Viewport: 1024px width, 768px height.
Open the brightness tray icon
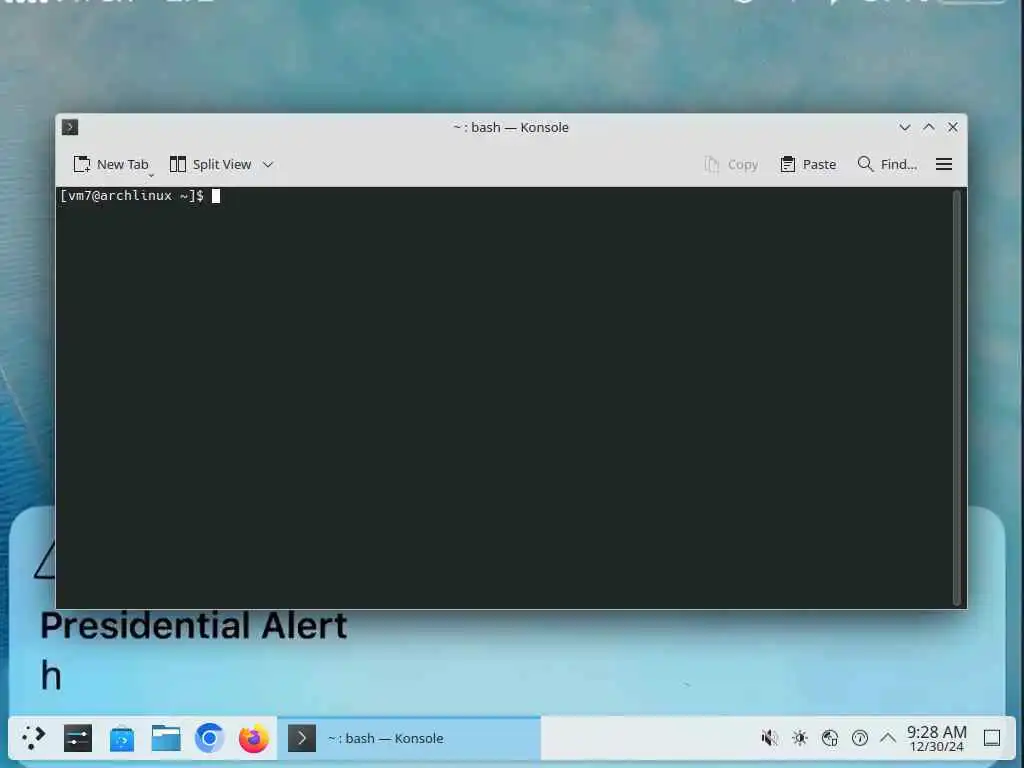click(799, 738)
